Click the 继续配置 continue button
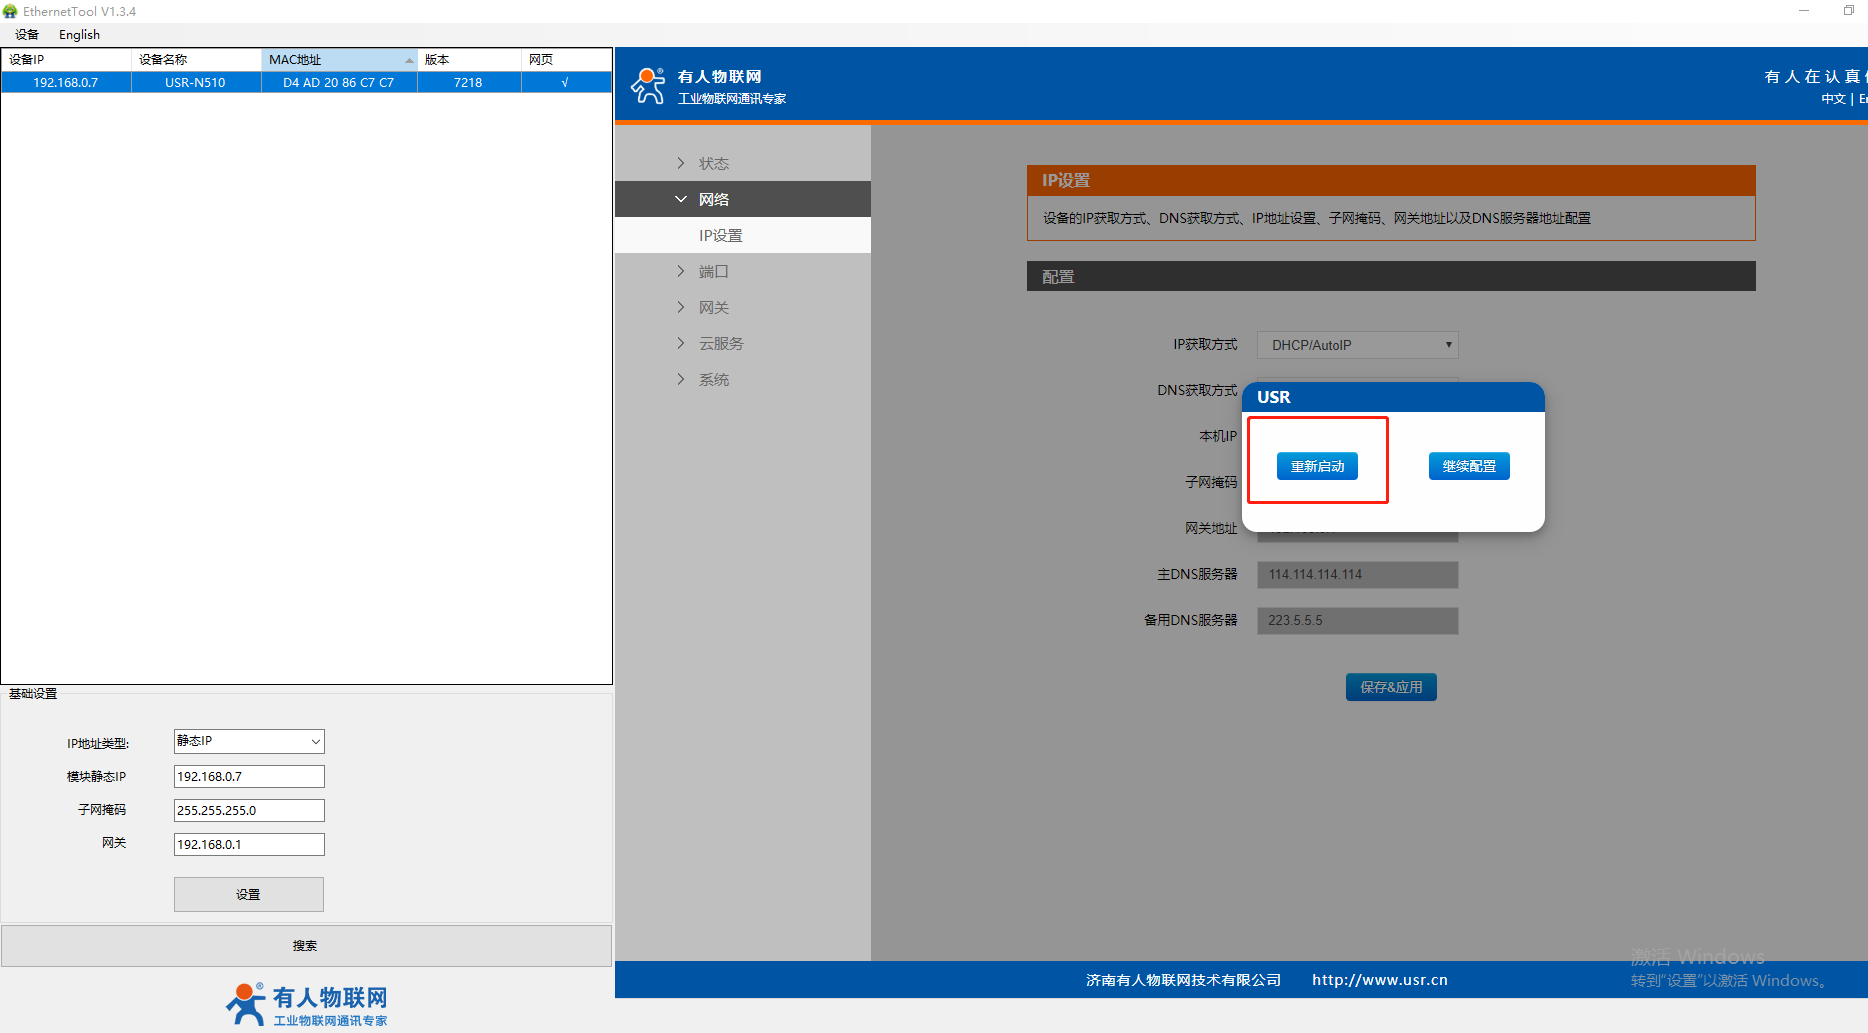Viewport: 1868px width, 1033px height. [1468, 466]
